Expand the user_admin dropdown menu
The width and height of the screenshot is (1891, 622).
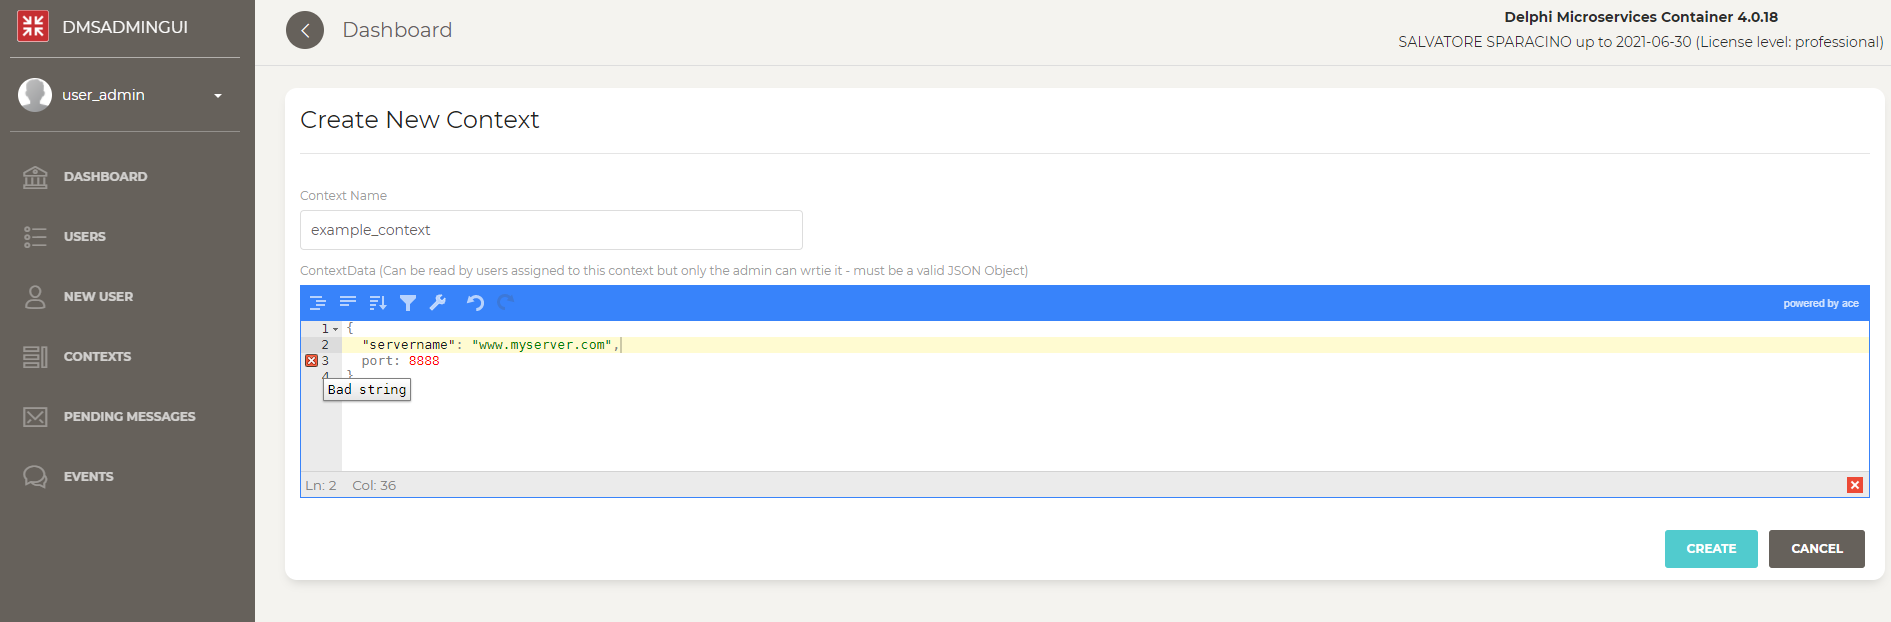click(x=218, y=96)
